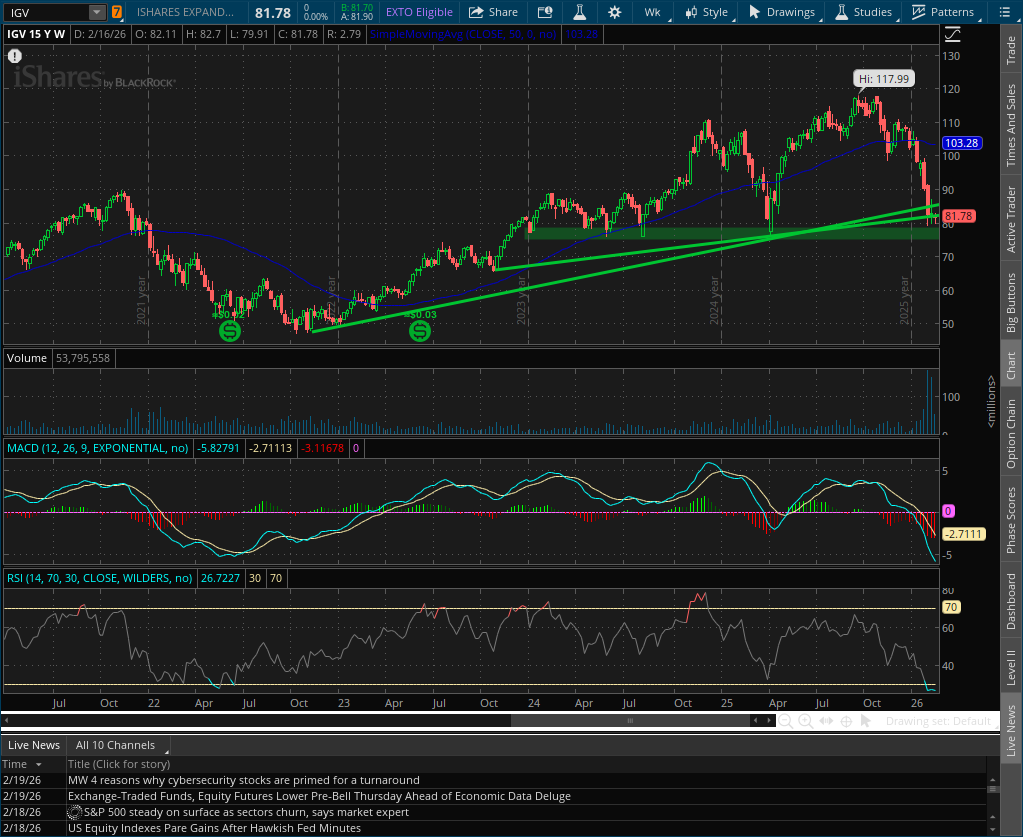
Task: Click the price axis scale icon
Action: [x=952, y=34]
